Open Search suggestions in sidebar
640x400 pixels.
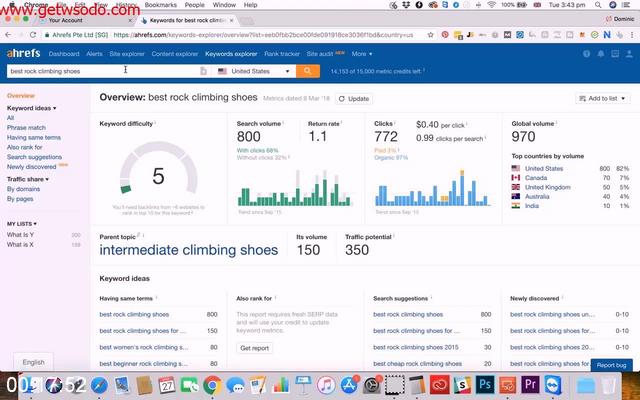tap(34, 157)
